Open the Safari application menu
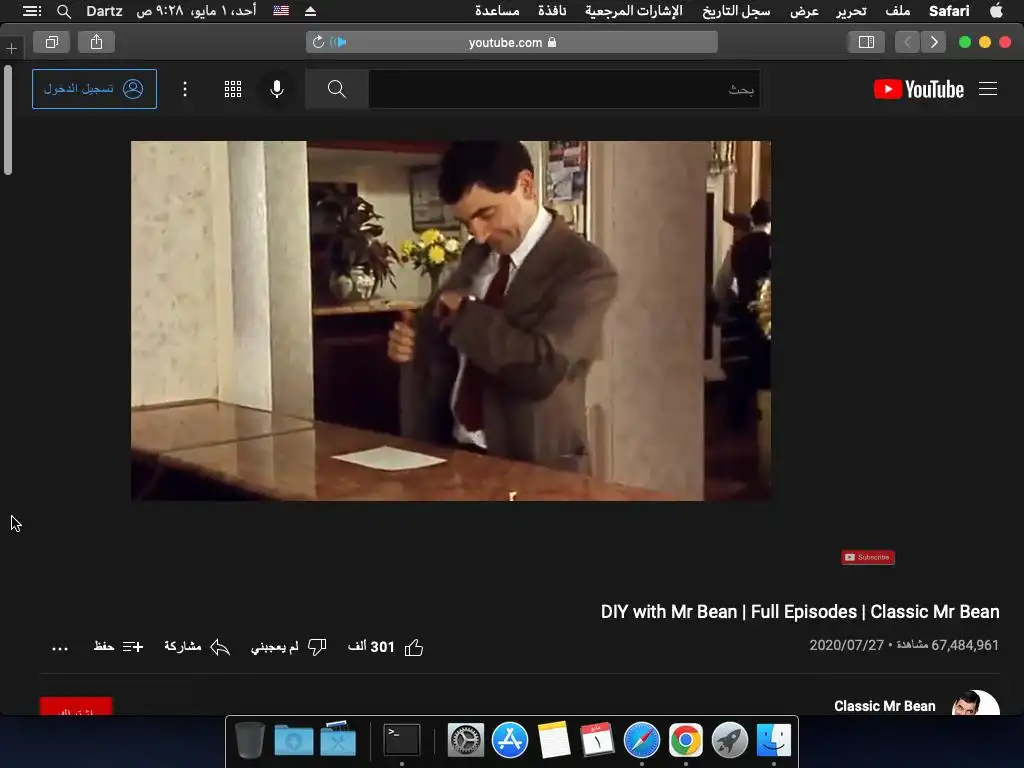Viewport: 1024px width, 768px height. tap(949, 10)
